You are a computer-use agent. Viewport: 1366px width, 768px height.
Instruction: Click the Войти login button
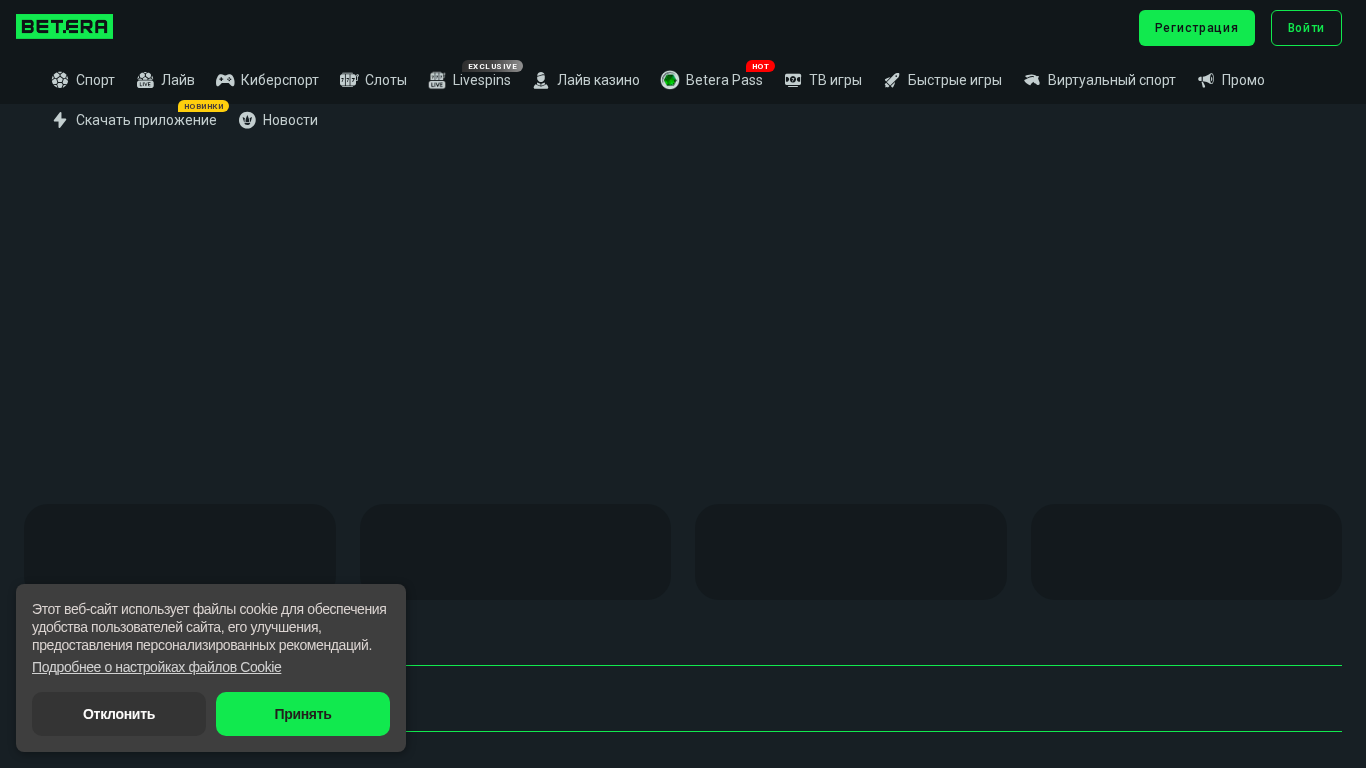tap(1306, 28)
